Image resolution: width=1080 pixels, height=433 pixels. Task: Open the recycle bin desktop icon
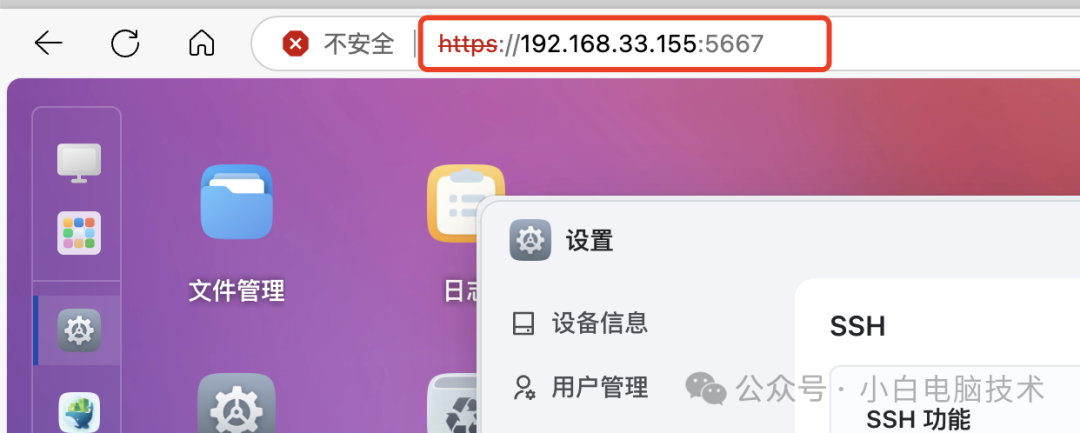click(453, 404)
